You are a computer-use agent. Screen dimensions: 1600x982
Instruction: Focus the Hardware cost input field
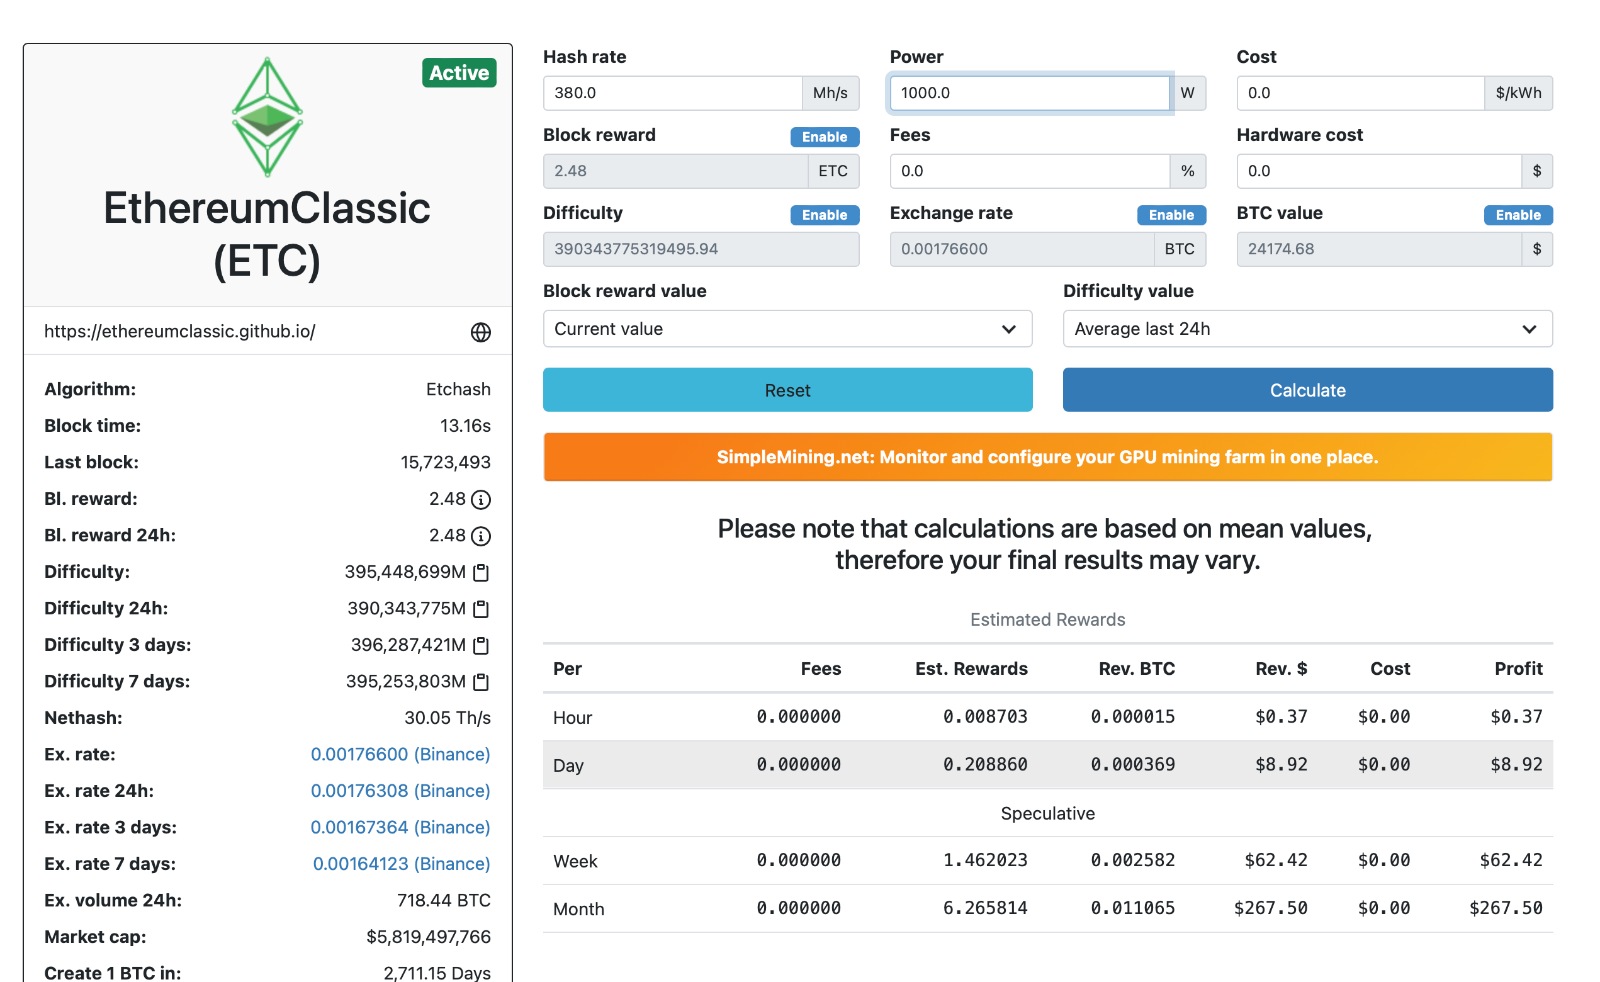click(1379, 171)
